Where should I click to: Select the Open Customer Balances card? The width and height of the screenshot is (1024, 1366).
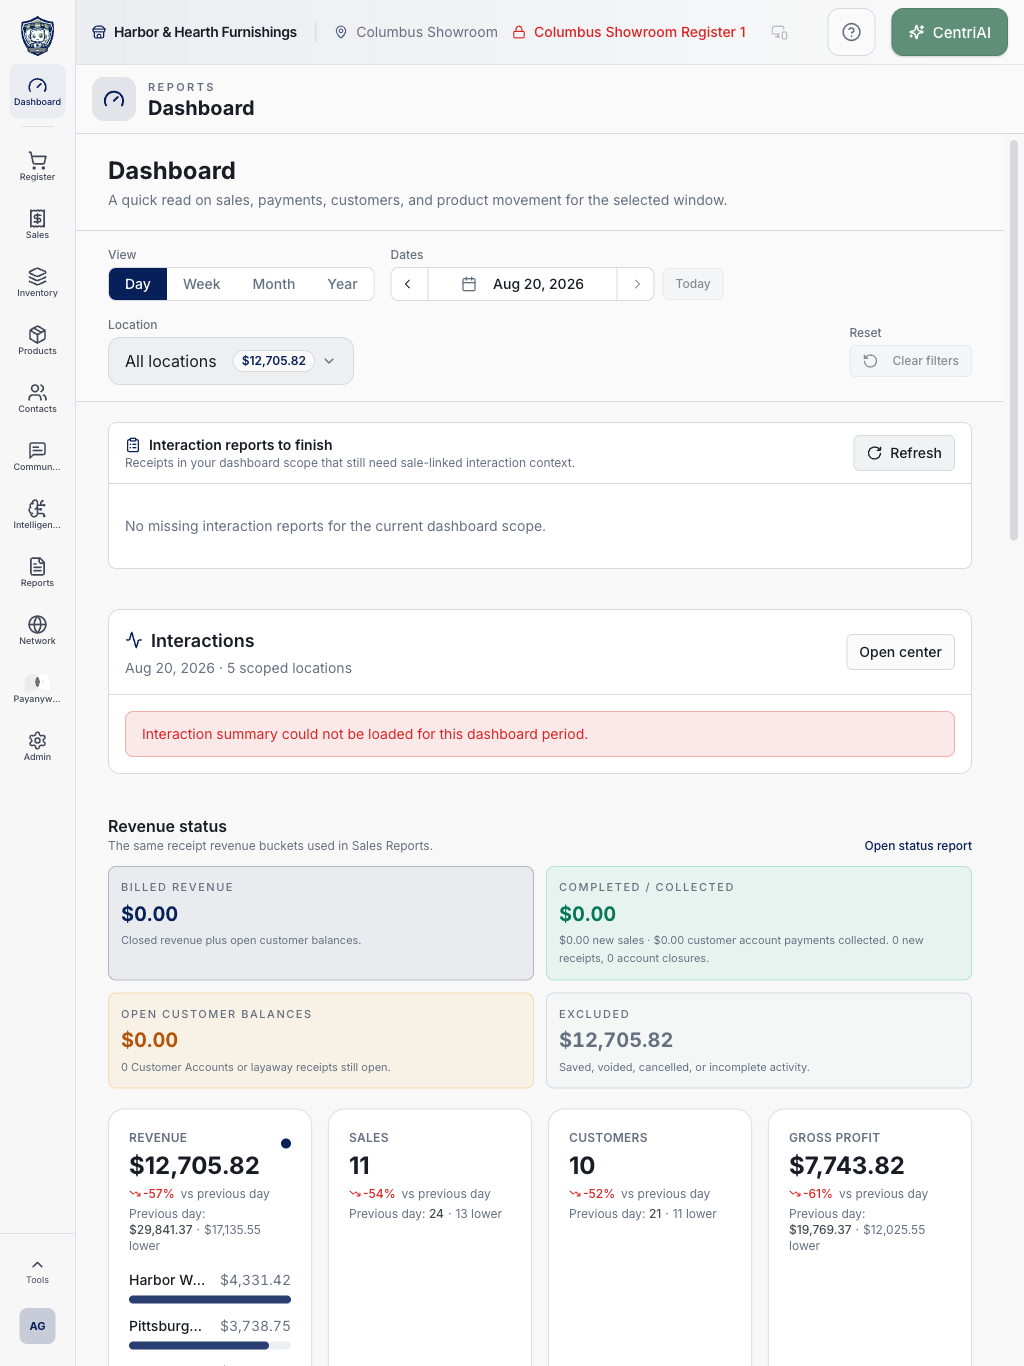click(x=321, y=1040)
